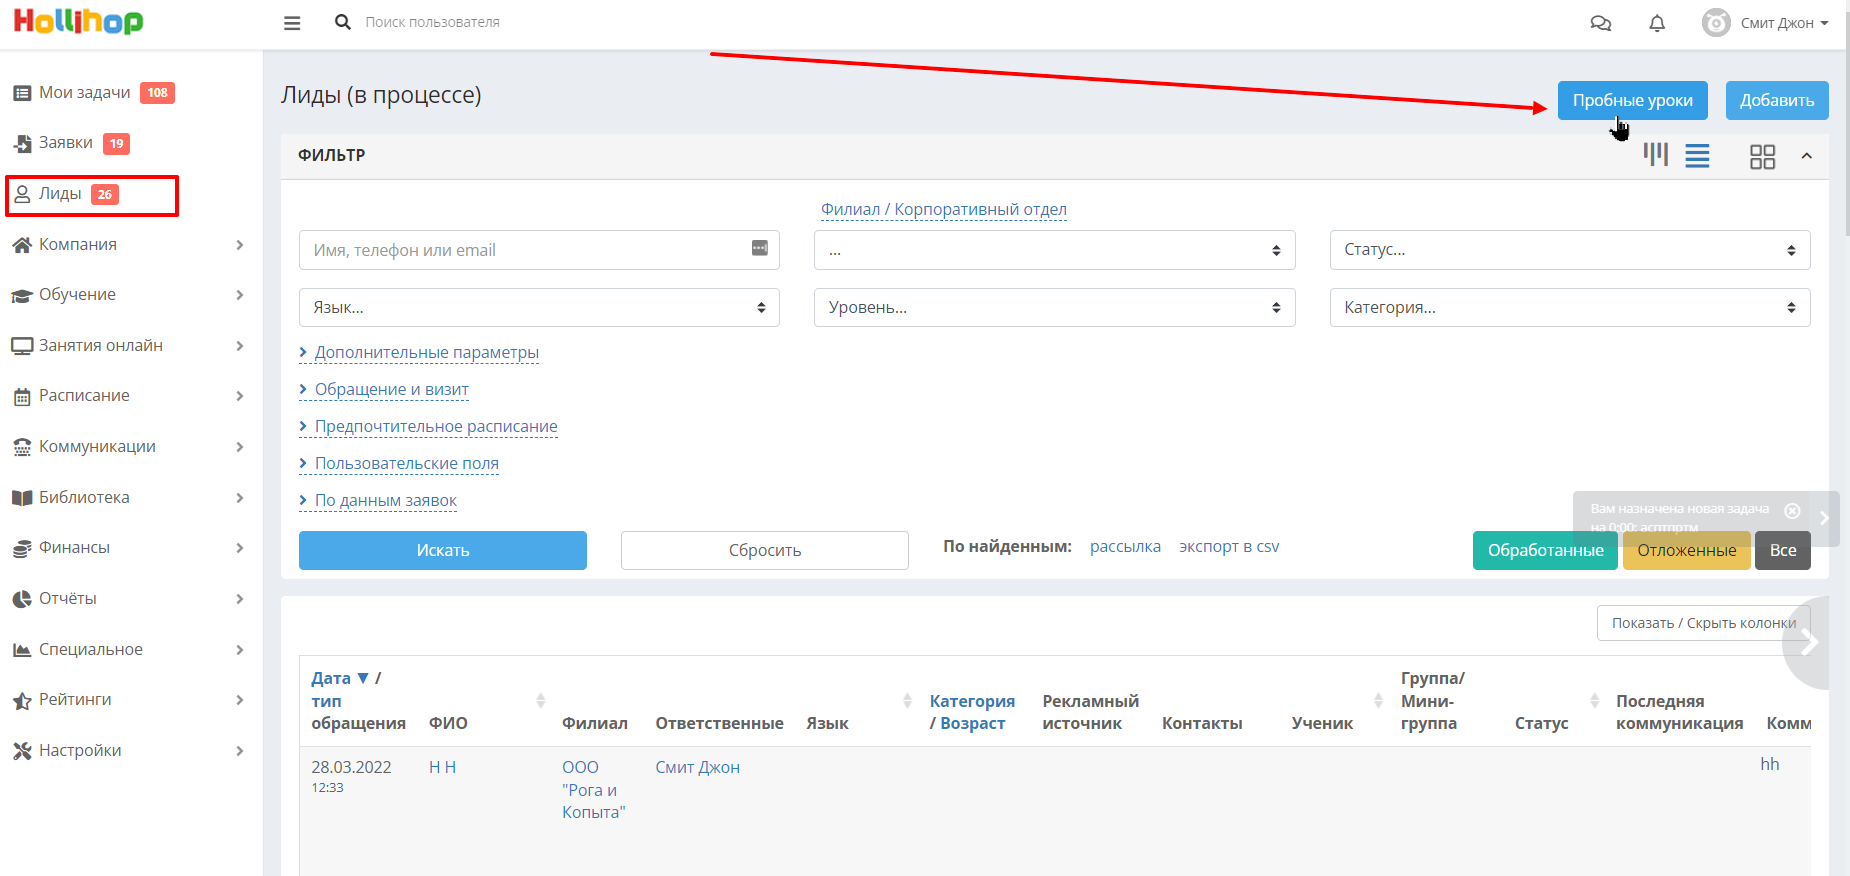Close the new task notification
The width and height of the screenshot is (1850, 876).
pos(1792,511)
